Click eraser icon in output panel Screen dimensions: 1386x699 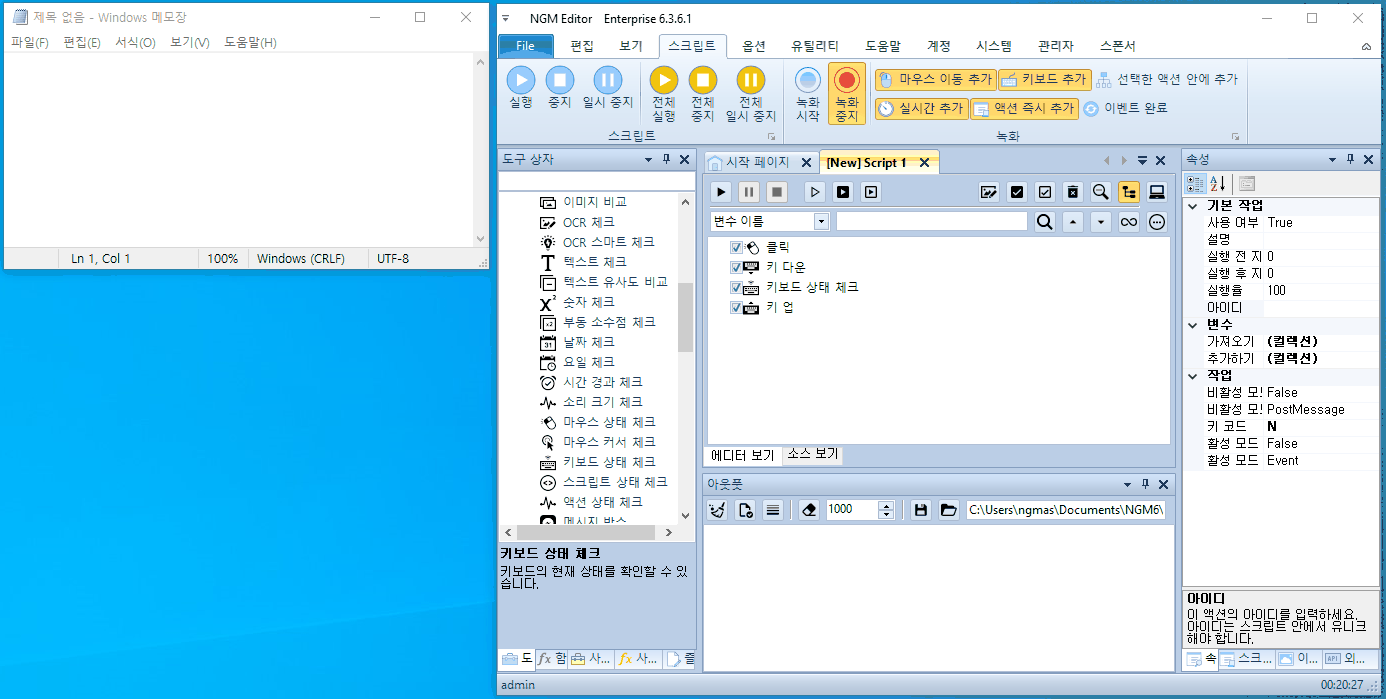pos(810,510)
